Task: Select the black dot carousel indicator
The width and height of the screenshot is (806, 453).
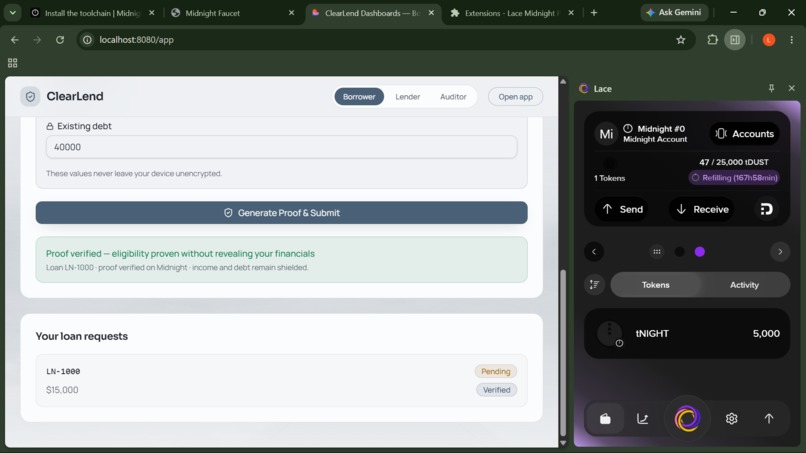Action: [x=680, y=252]
